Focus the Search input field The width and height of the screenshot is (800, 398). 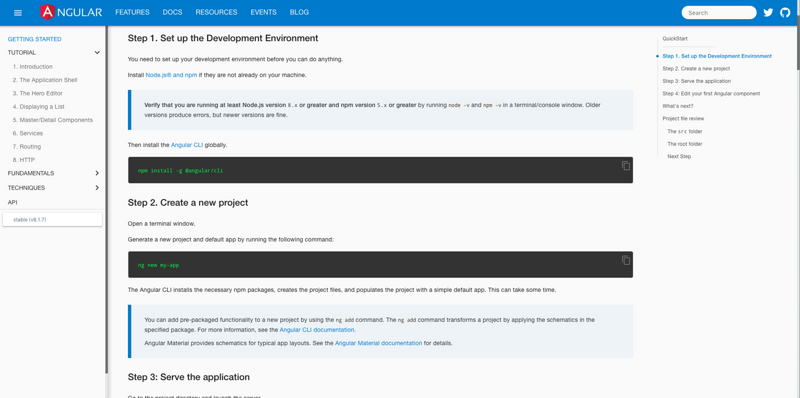pyautogui.click(x=719, y=13)
